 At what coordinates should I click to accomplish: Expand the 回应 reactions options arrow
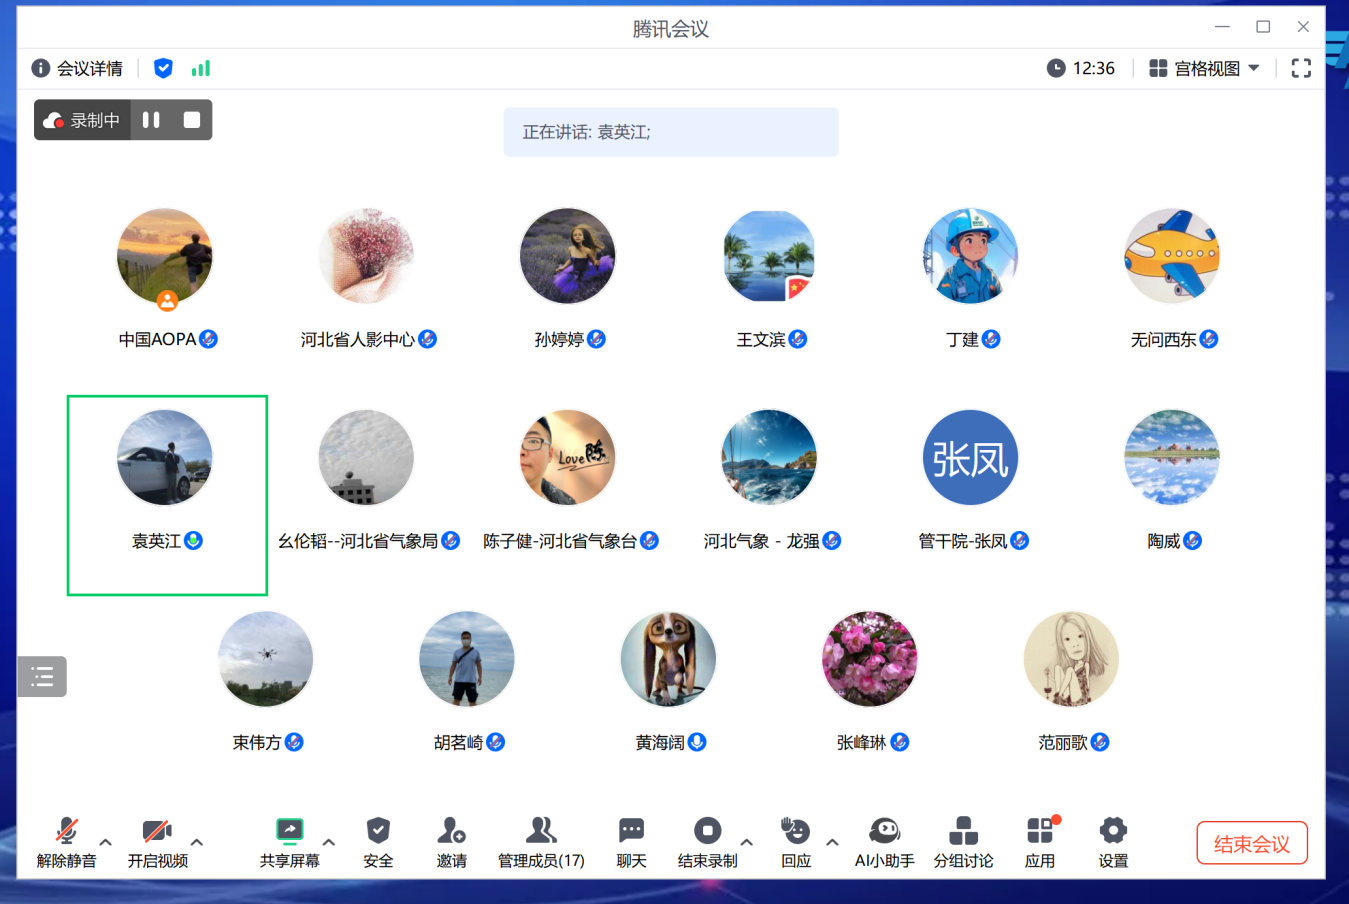[830, 841]
